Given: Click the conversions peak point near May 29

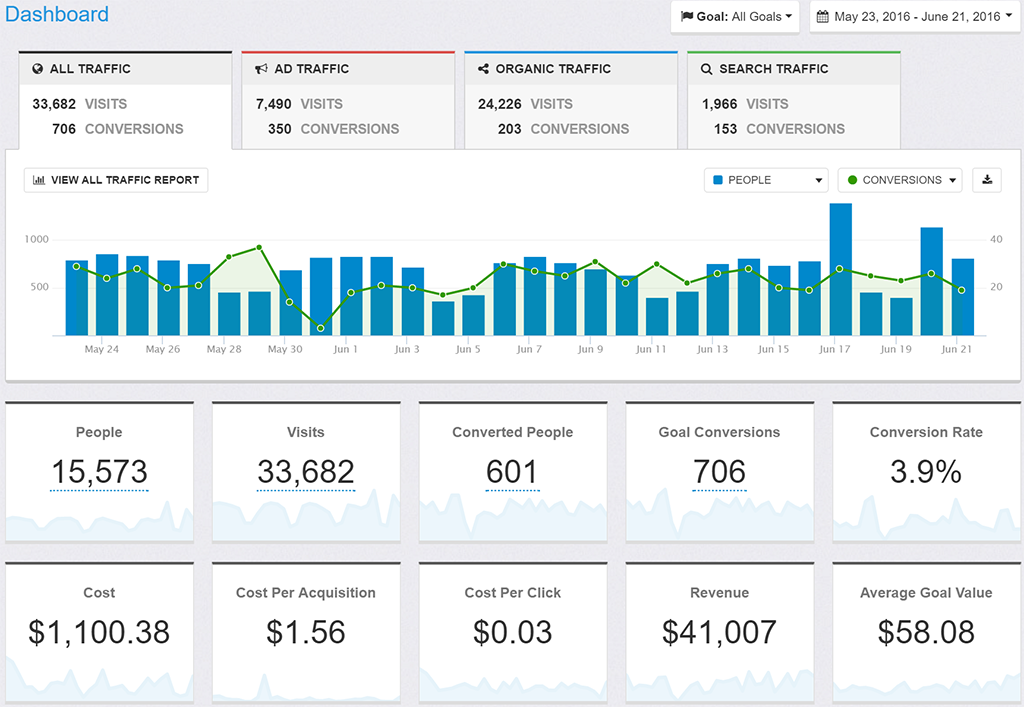Looking at the screenshot, I should tap(259, 247).
